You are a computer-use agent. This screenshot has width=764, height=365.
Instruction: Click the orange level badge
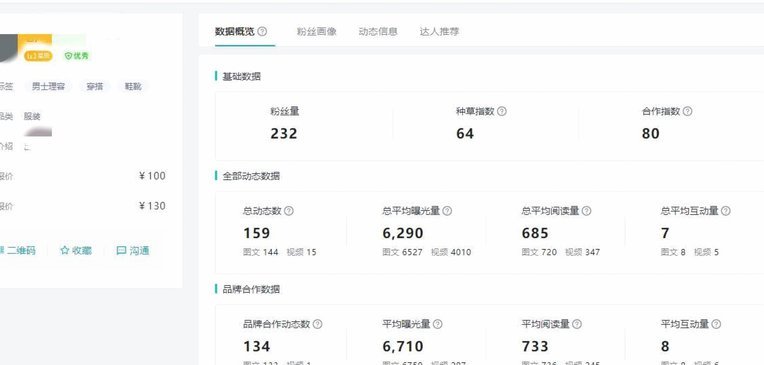click(x=38, y=56)
